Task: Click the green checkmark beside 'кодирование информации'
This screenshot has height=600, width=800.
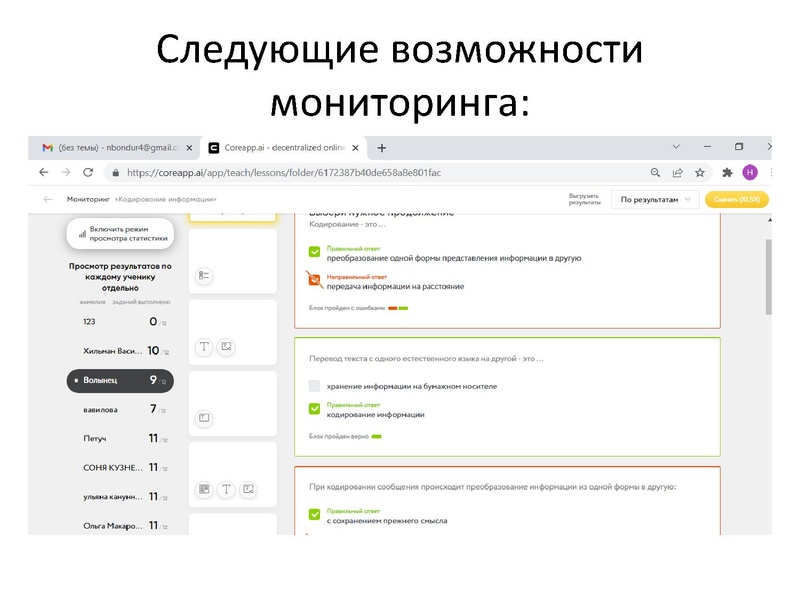Action: 317,406
